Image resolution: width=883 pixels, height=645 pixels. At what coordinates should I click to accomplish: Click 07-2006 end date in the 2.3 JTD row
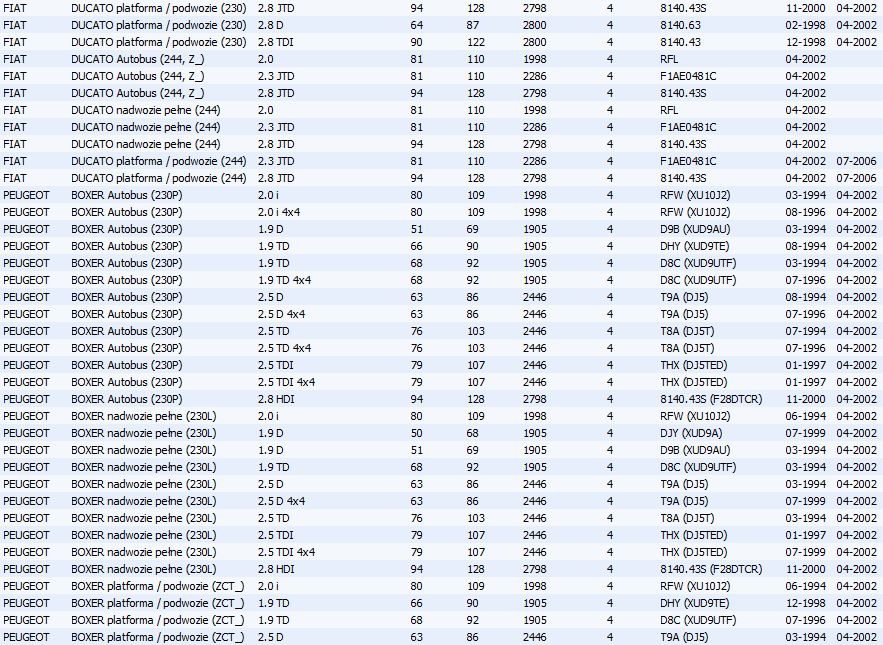click(x=856, y=161)
